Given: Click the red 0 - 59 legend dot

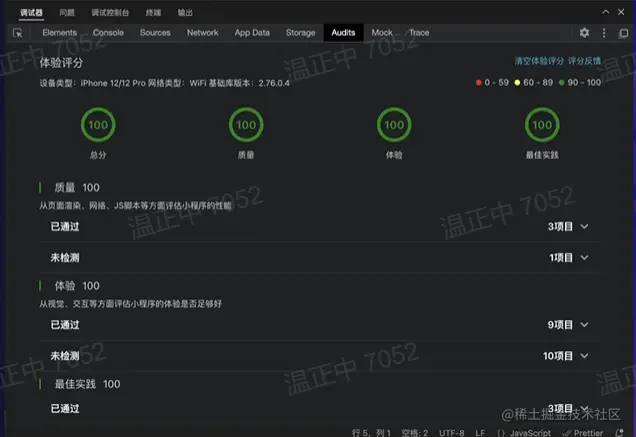Looking at the screenshot, I should [x=479, y=83].
